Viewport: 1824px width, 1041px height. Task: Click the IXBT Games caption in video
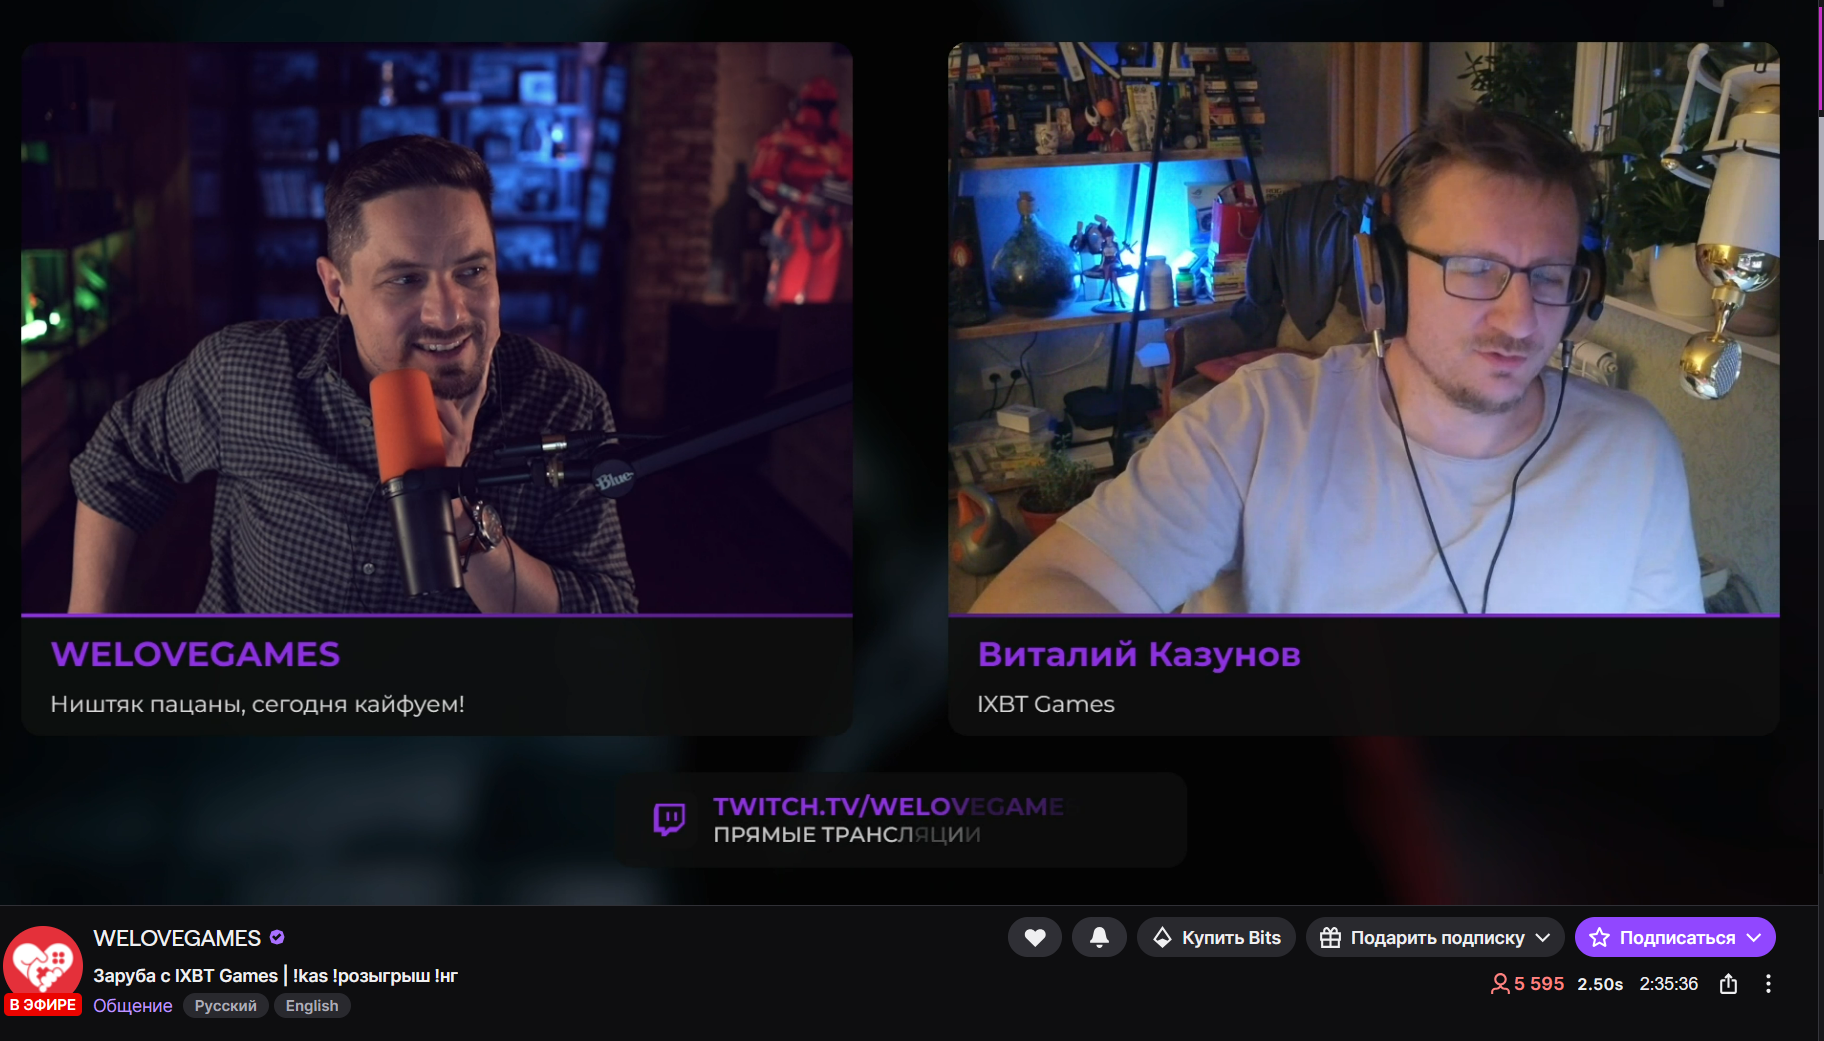(1045, 704)
